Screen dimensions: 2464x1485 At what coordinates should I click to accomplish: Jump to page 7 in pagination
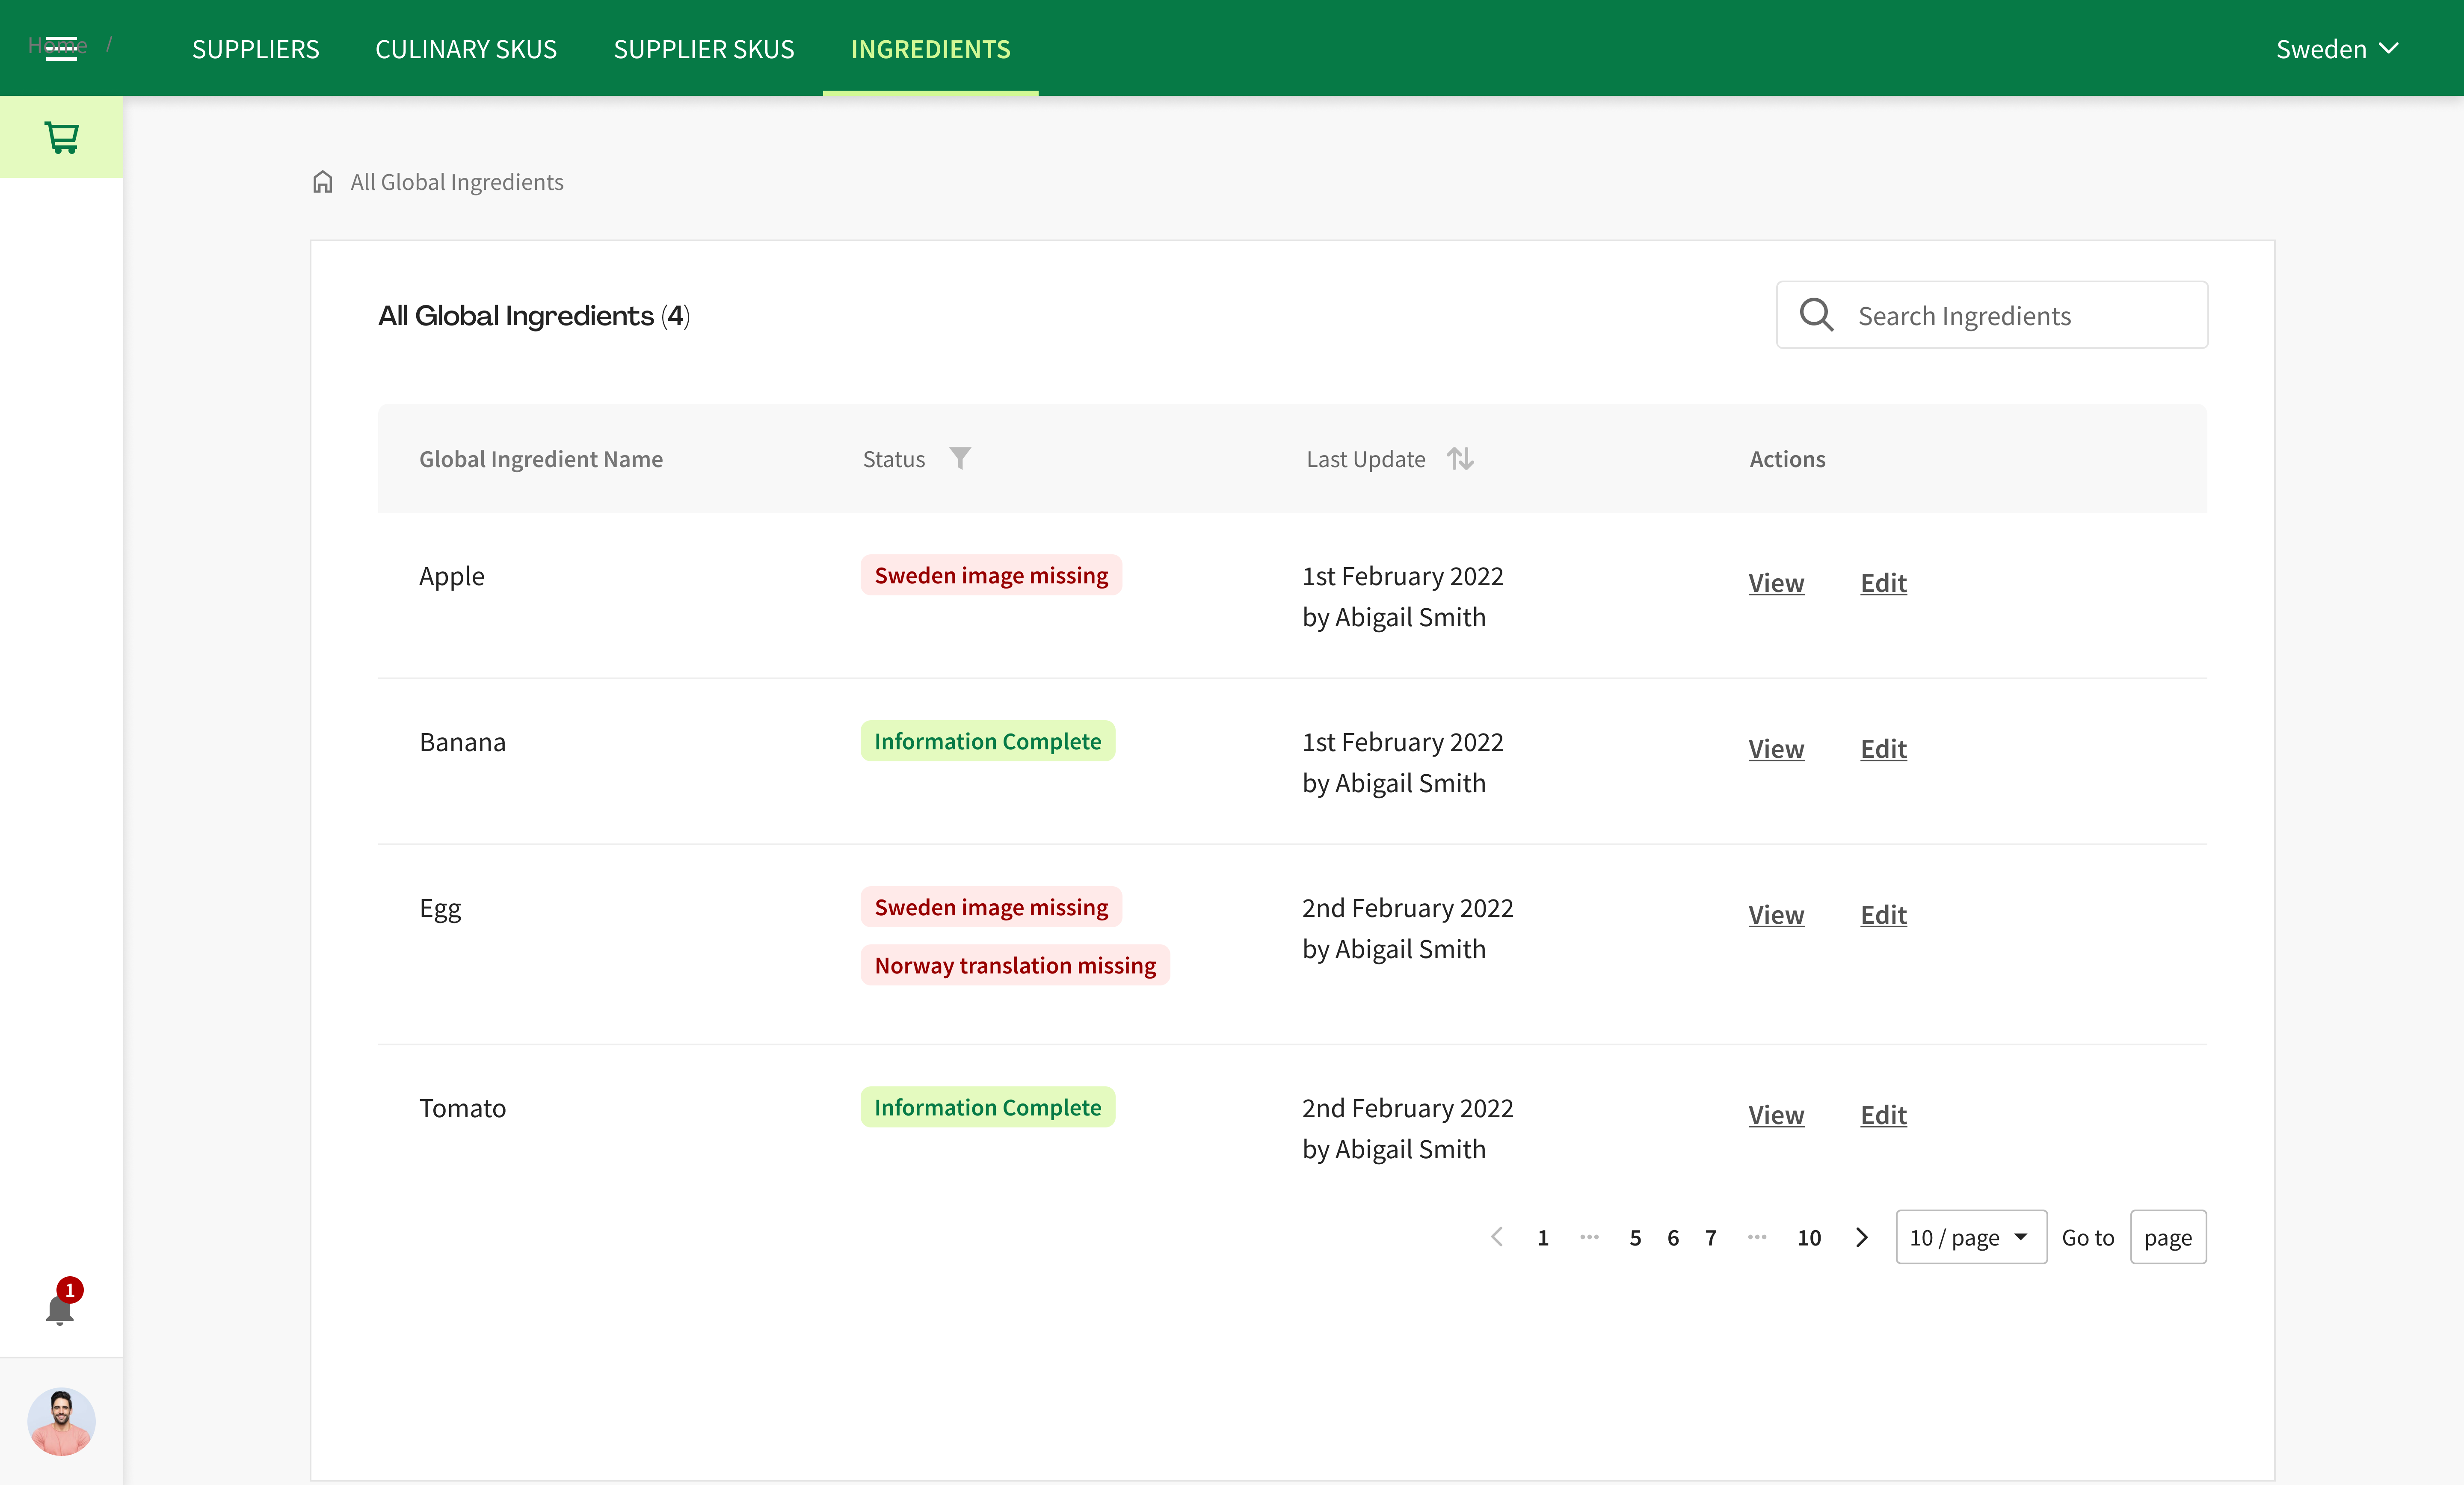click(1711, 1237)
